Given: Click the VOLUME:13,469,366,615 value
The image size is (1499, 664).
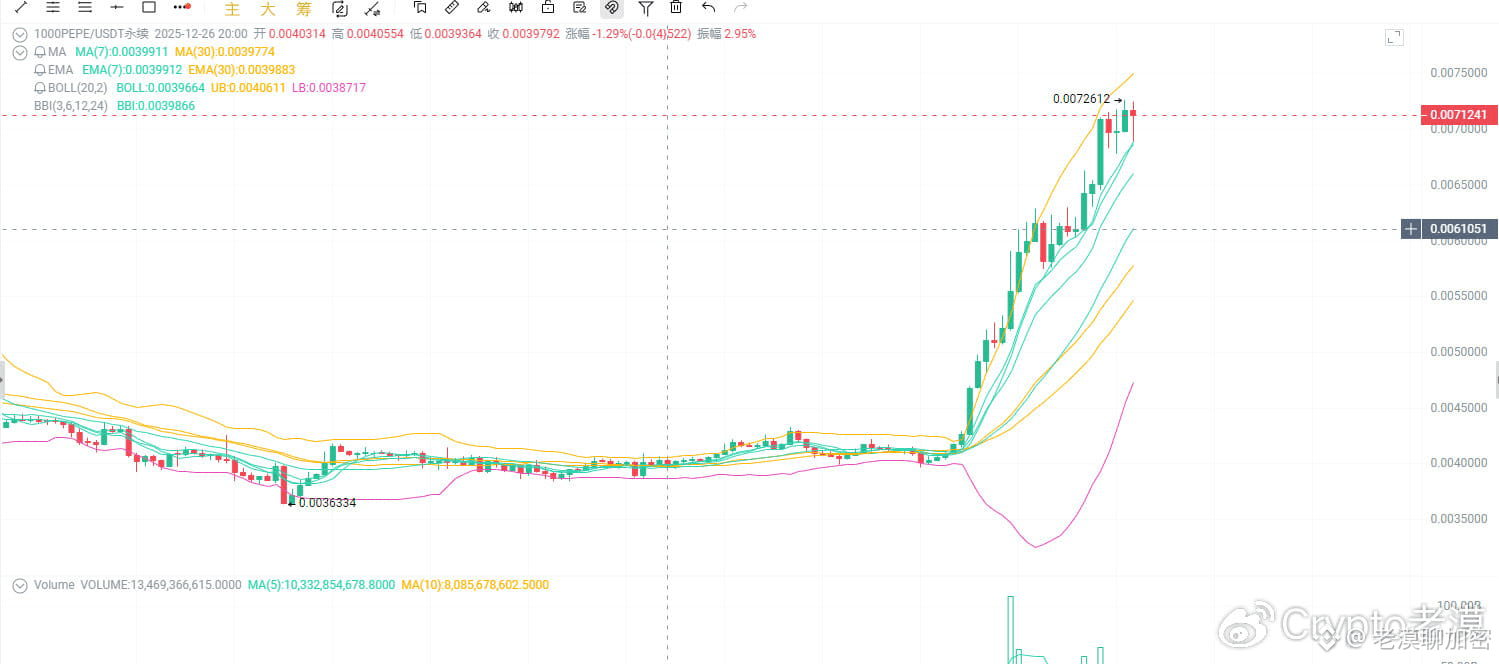Looking at the screenshot, I should tap(161, 585).
